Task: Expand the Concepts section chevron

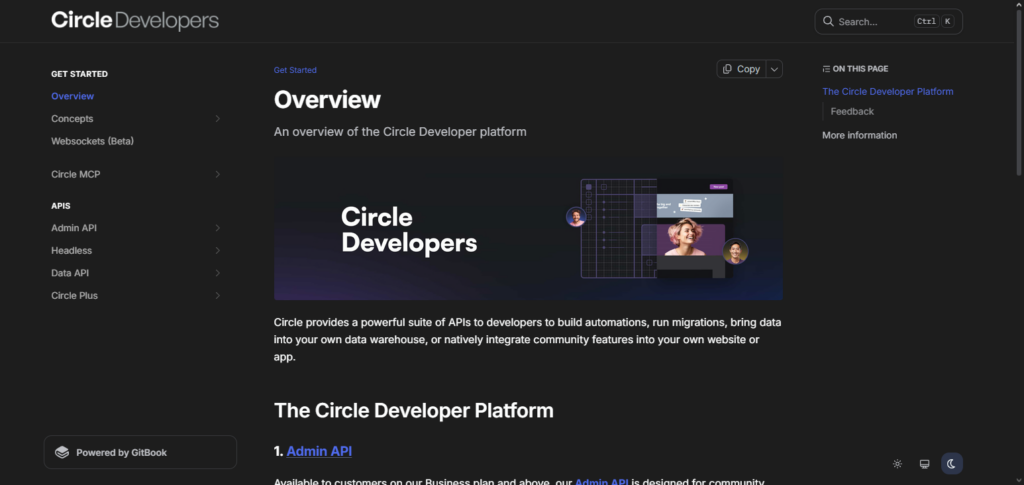Action: 217,119
